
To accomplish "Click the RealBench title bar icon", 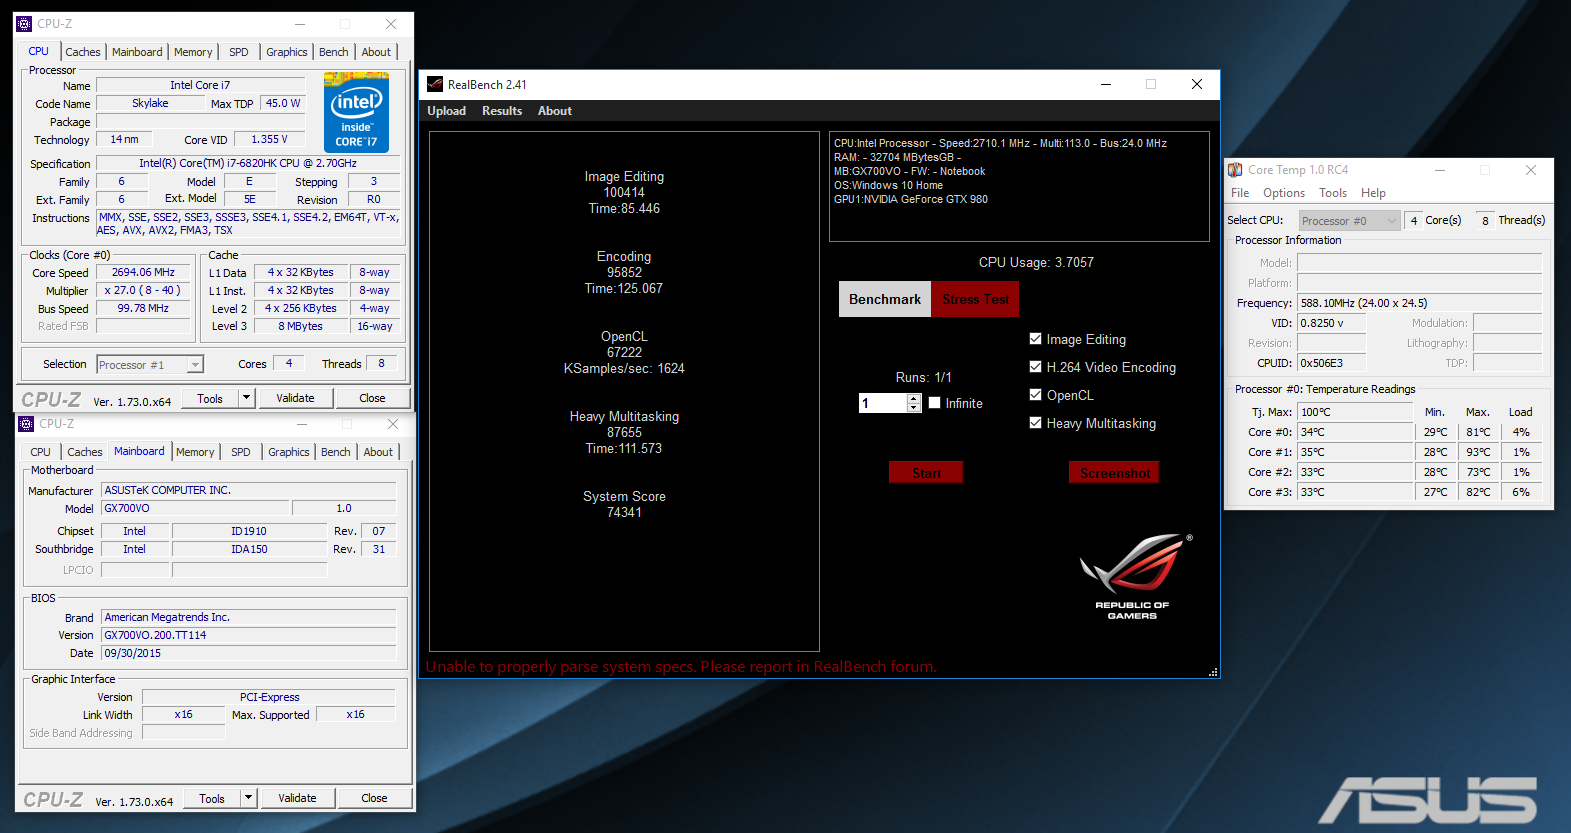I will click(435, 84).
